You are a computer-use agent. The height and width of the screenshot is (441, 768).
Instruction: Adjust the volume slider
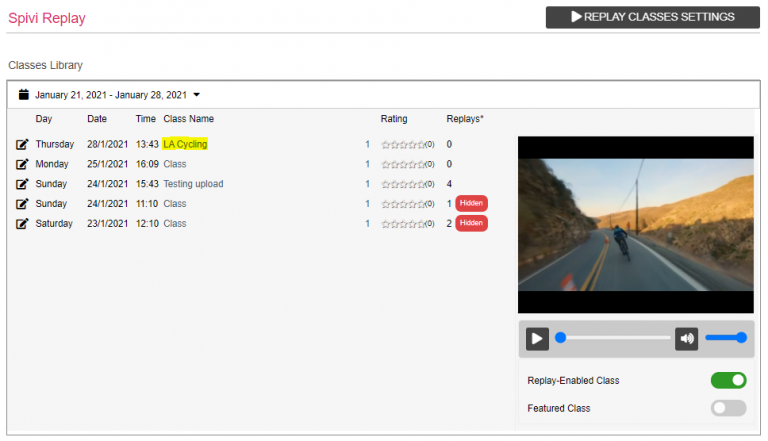(x=726, y=338)
